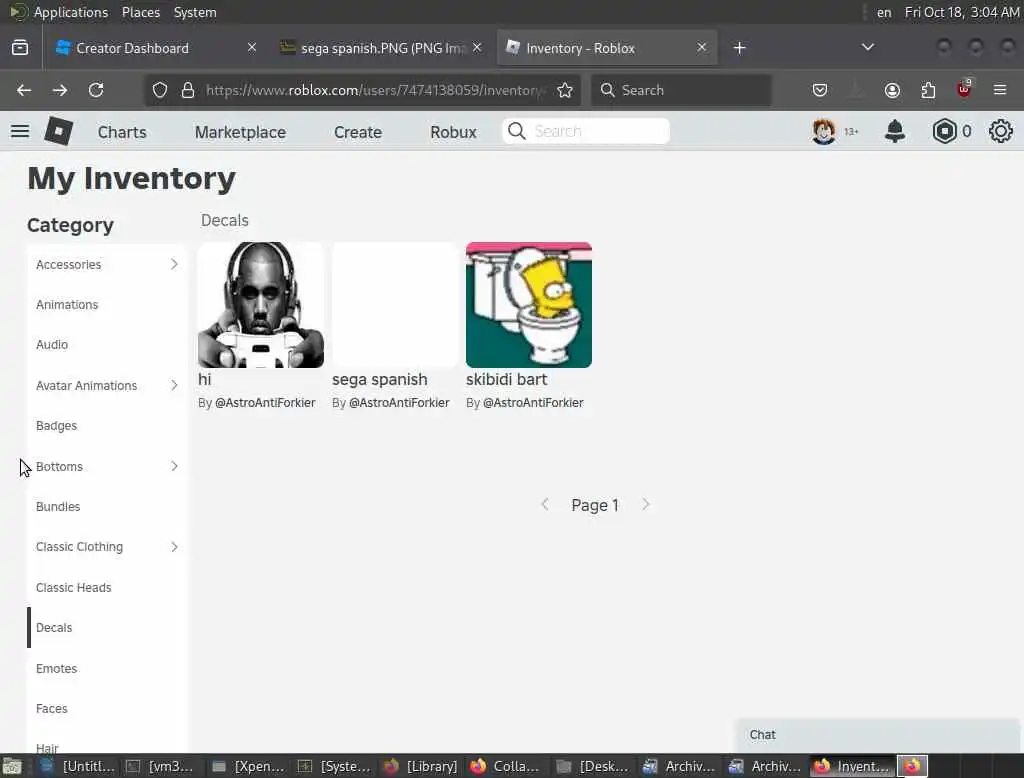Open the Places system menu
The height and width of the screenshot is (778, 1024).
[x=141, y=12]
